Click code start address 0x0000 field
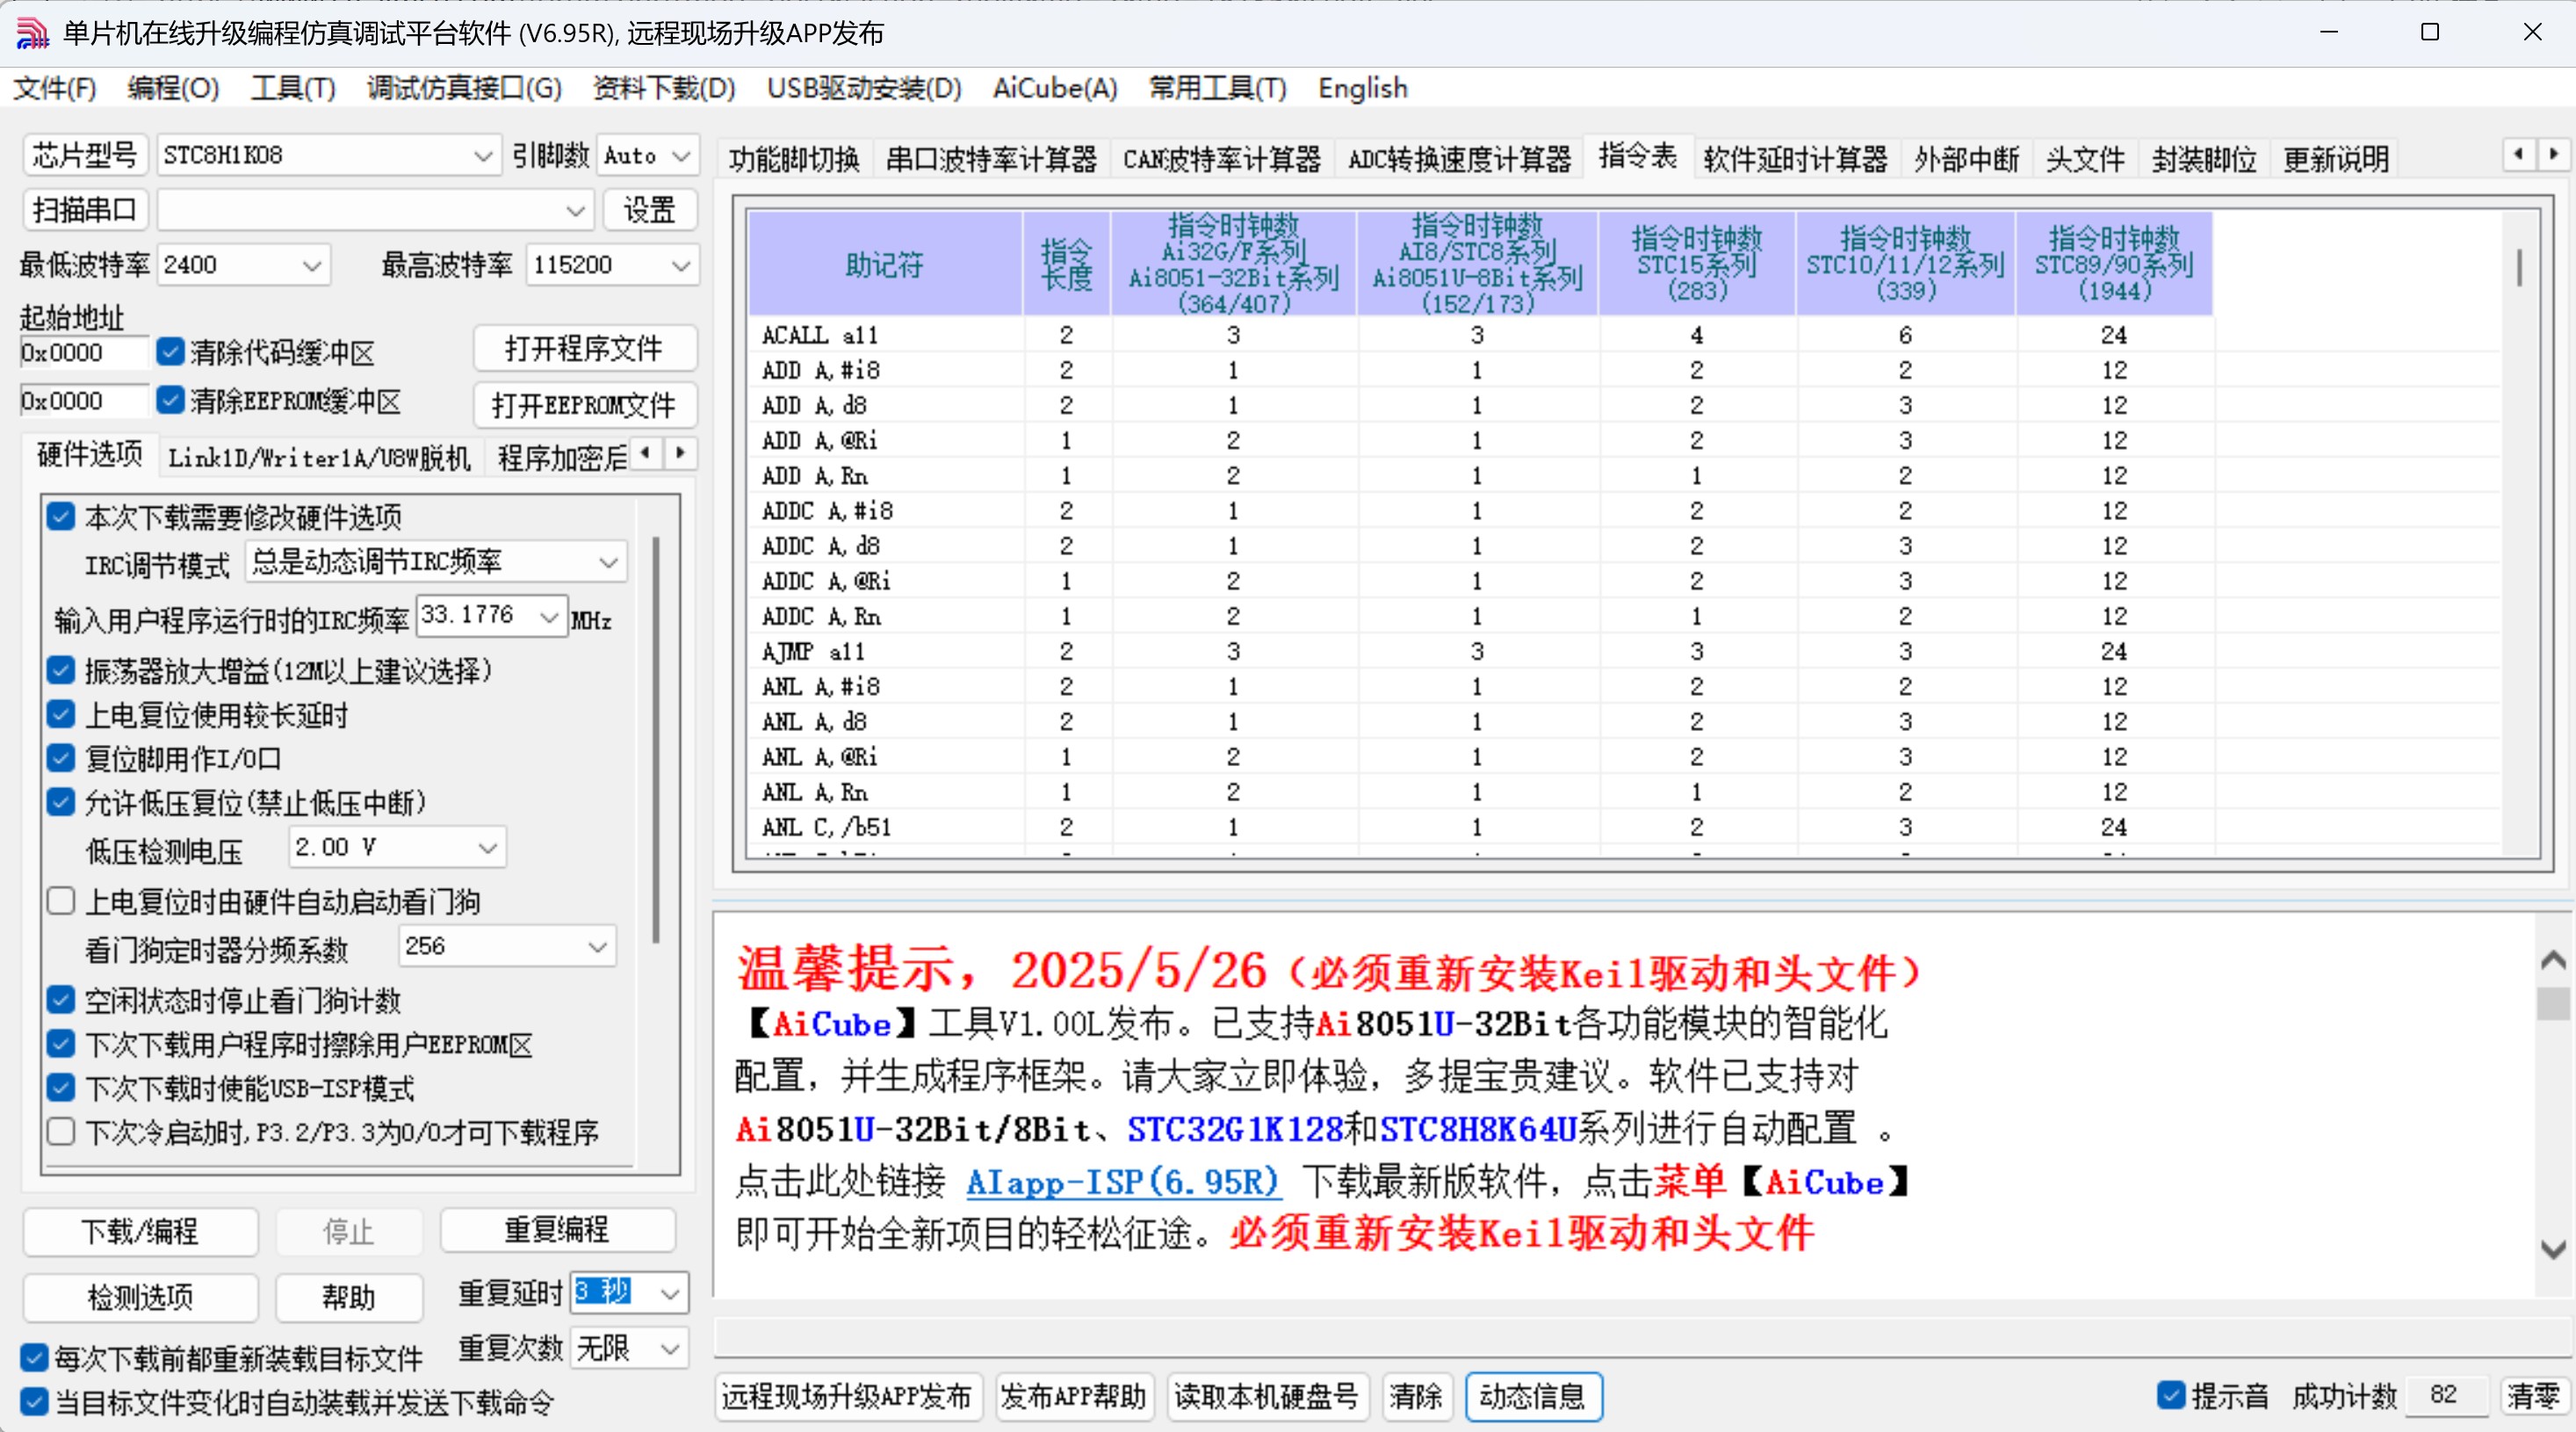 coord(84,352)
